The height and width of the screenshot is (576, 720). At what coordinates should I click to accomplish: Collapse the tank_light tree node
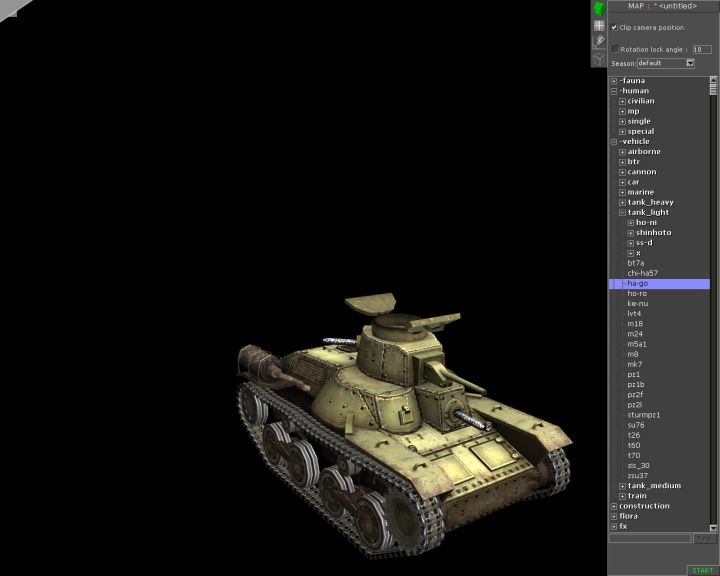point(622,212)
